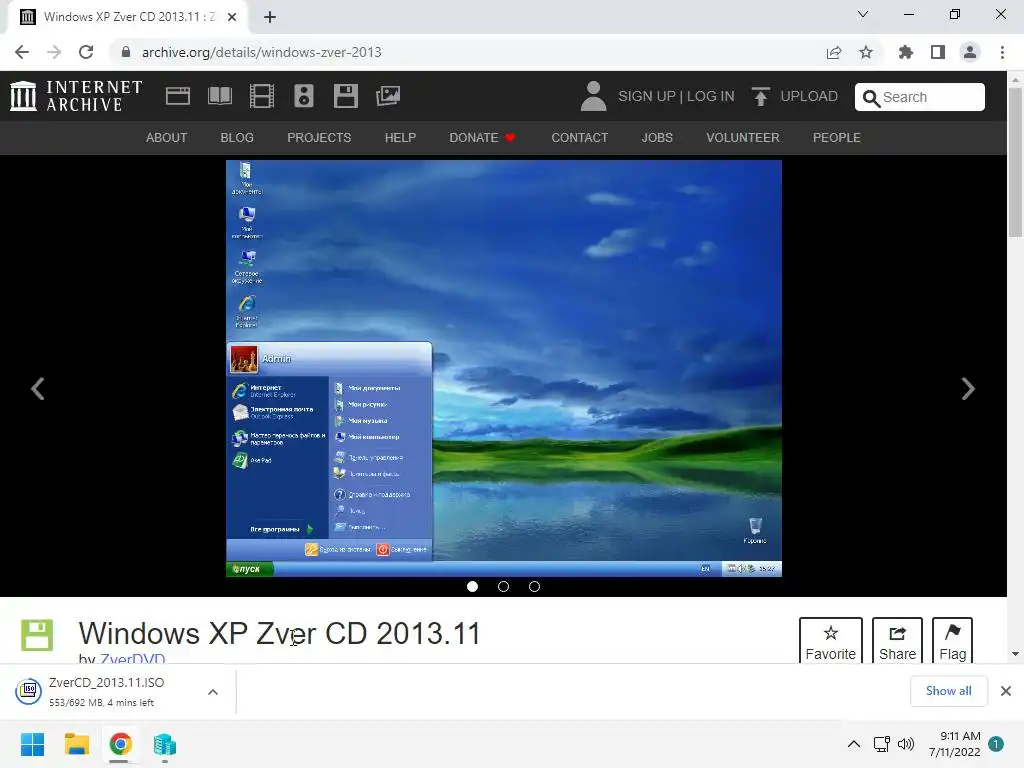Open the DONATE menu item
The image size is (1024, 768).
click(x=482, y=138)
